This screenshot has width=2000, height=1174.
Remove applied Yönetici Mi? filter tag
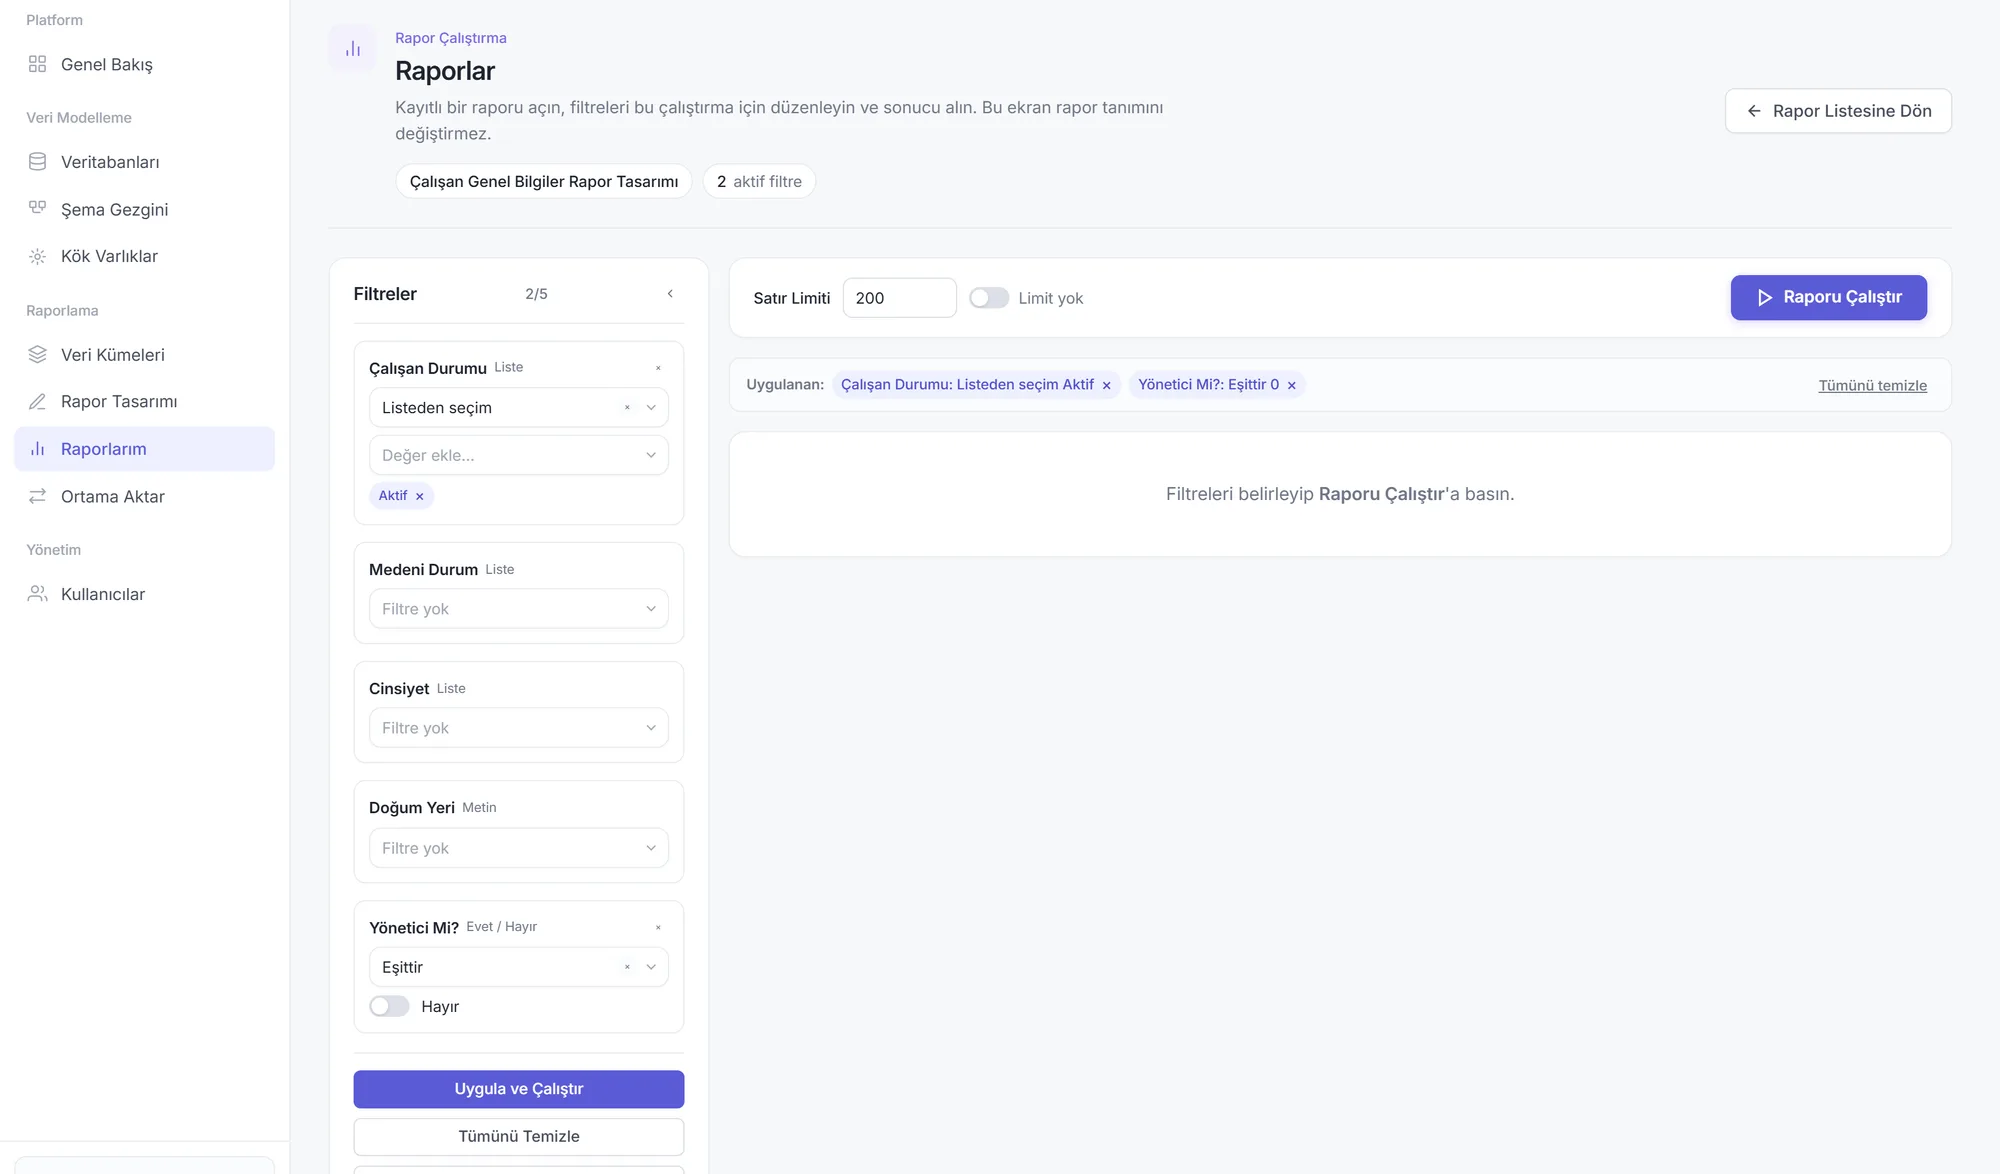tap(1291, 385)
